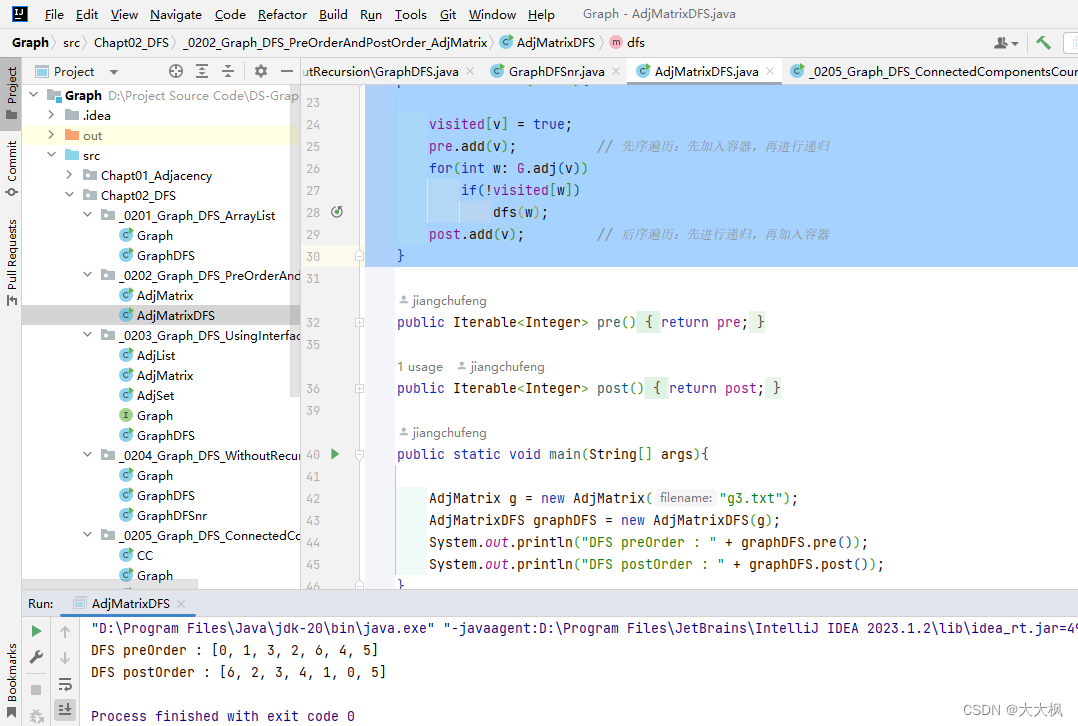Expand the folded post() method on line 36
The height and width of the screenshot is (726, 1078).
359,388
